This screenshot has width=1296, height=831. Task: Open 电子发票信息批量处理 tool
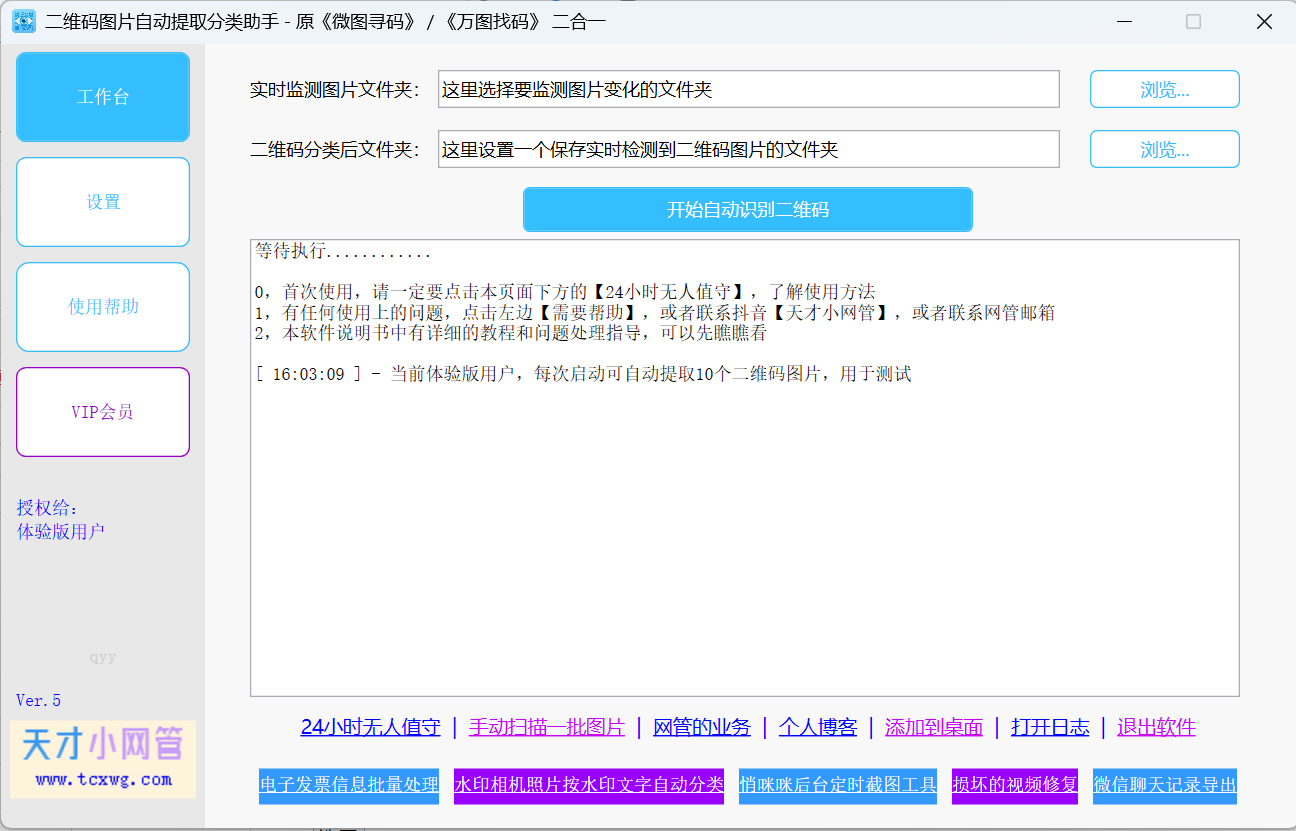[348, 786]
